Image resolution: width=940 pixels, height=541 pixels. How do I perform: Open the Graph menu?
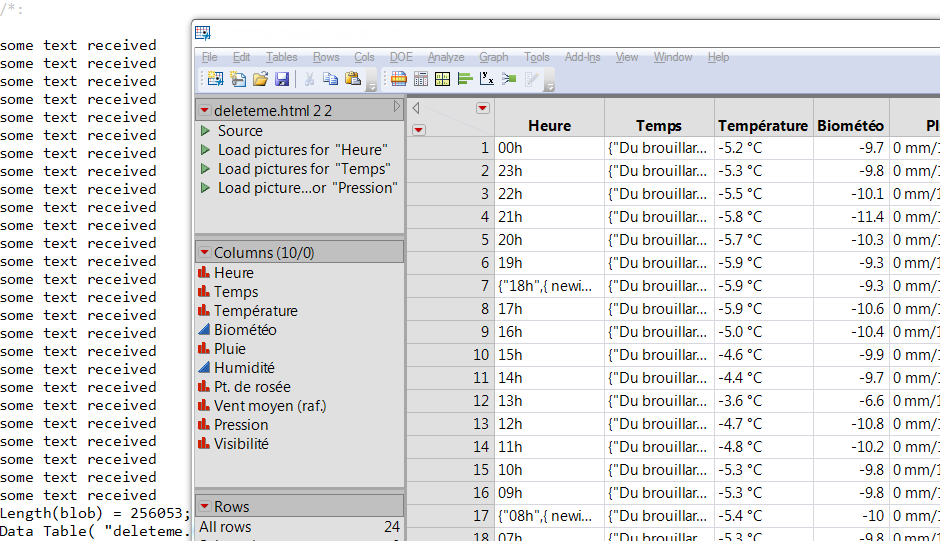click(493, 57)
